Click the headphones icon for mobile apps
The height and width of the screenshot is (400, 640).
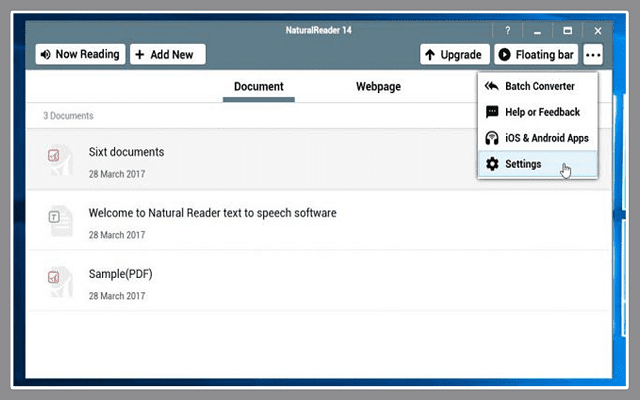pos(492,138)
